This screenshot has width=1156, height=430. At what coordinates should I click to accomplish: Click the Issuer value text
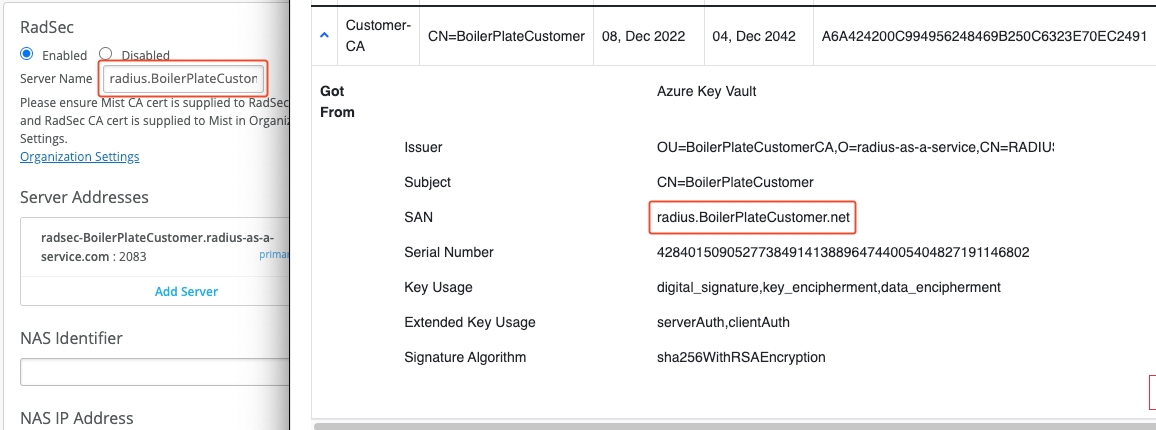[855, 147]
